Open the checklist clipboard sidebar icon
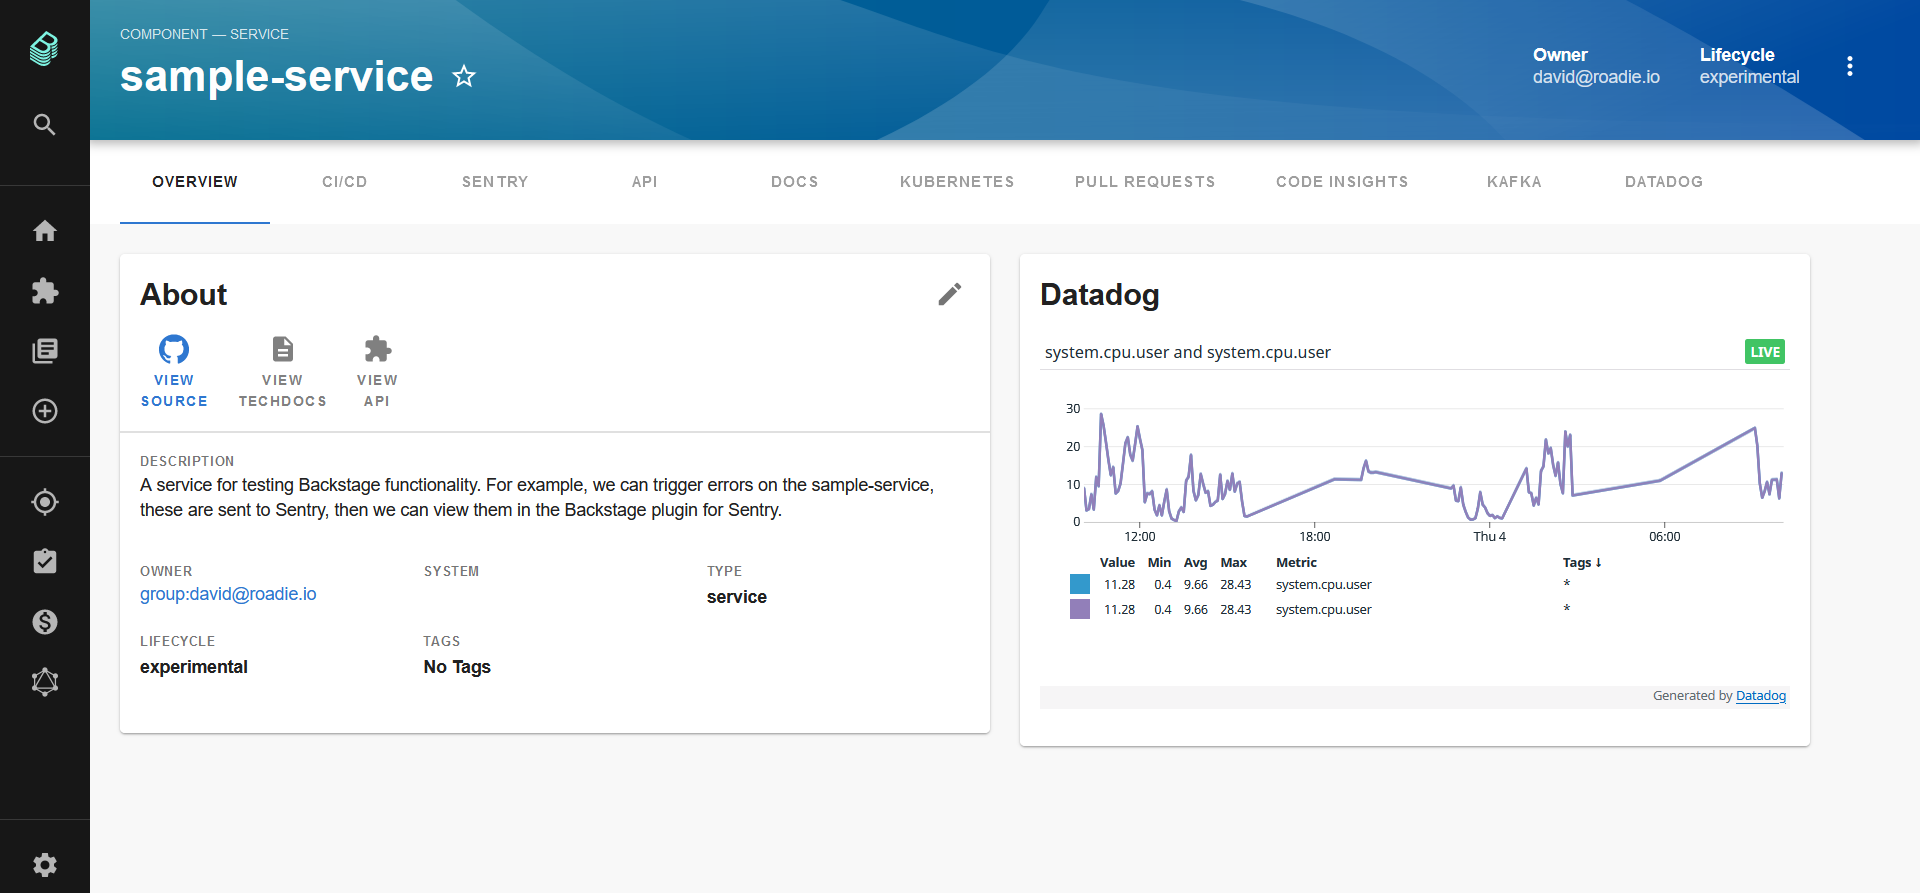 click(x=44, y=561)
